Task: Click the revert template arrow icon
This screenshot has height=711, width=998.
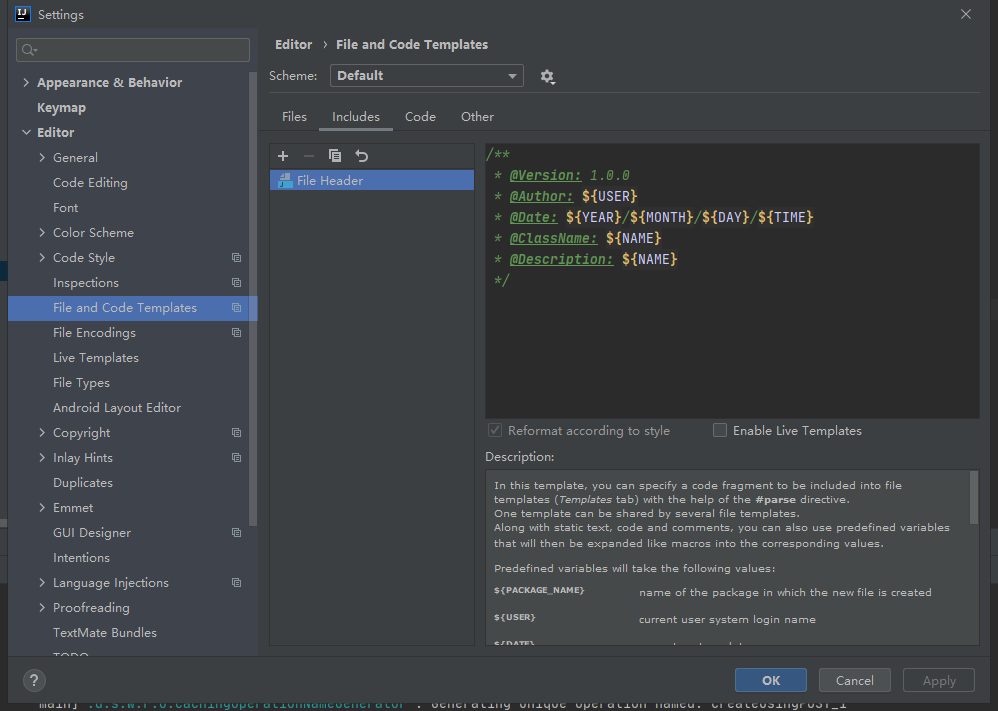Action: 362,156
